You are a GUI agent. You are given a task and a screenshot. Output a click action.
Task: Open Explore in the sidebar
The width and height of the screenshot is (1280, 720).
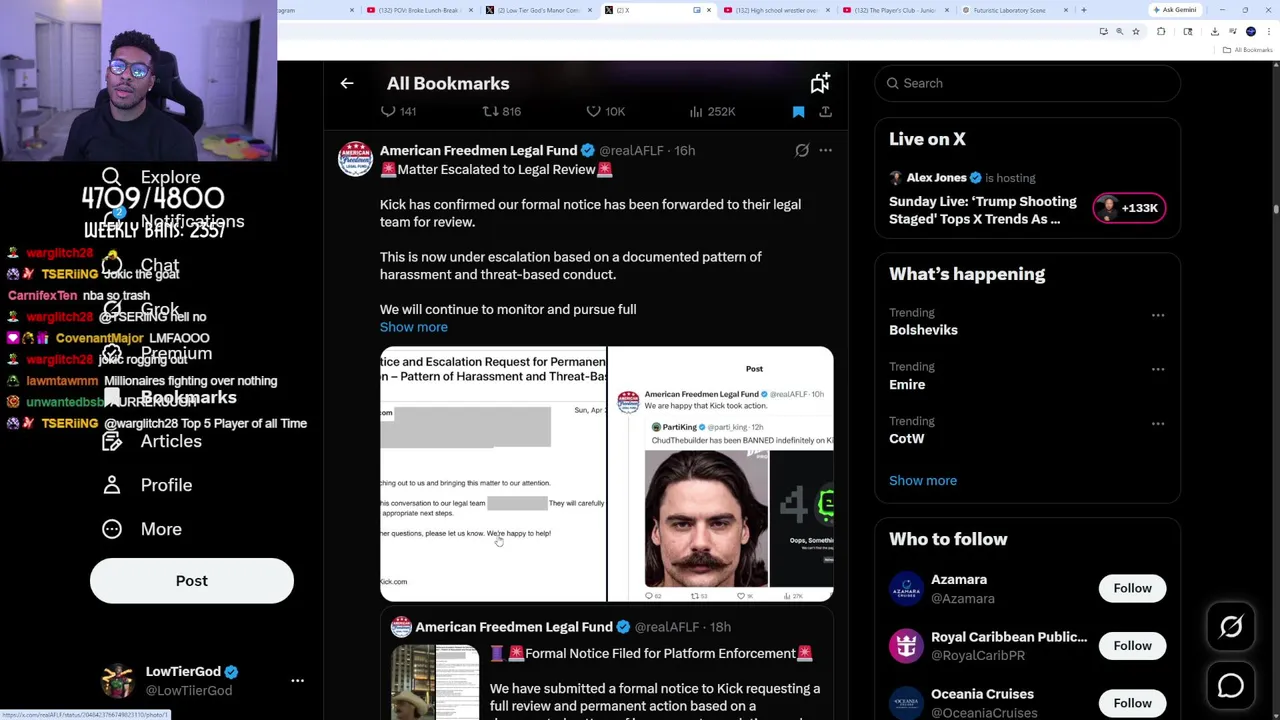(x=152, y=177)
